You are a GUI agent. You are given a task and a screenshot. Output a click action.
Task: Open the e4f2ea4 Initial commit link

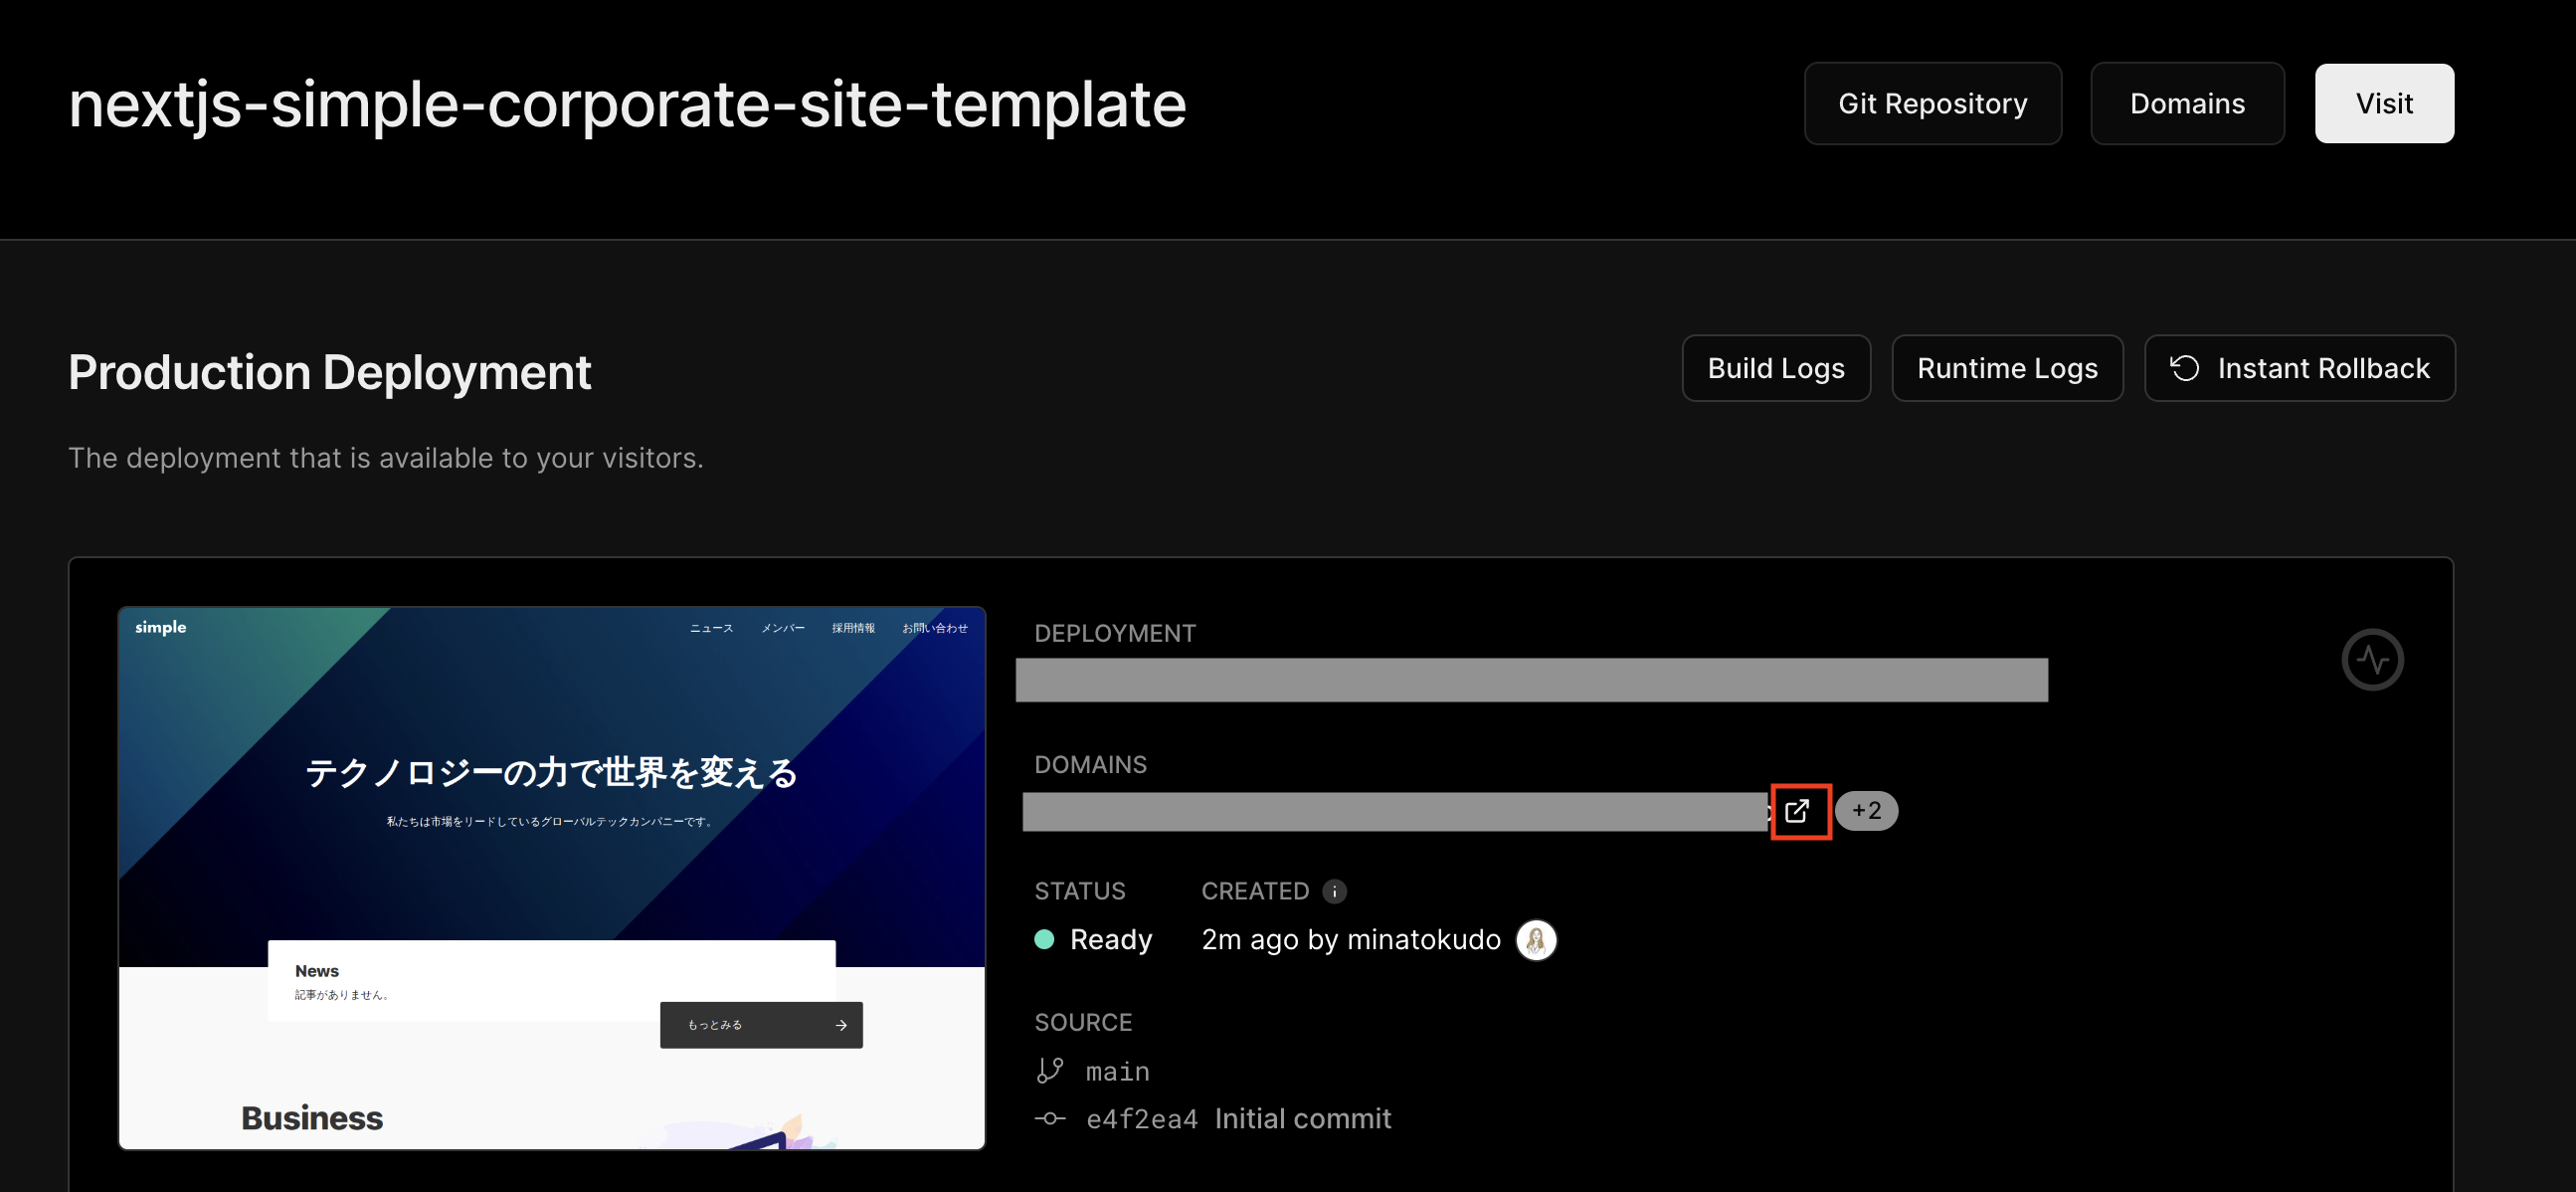coord(1238,1119)
